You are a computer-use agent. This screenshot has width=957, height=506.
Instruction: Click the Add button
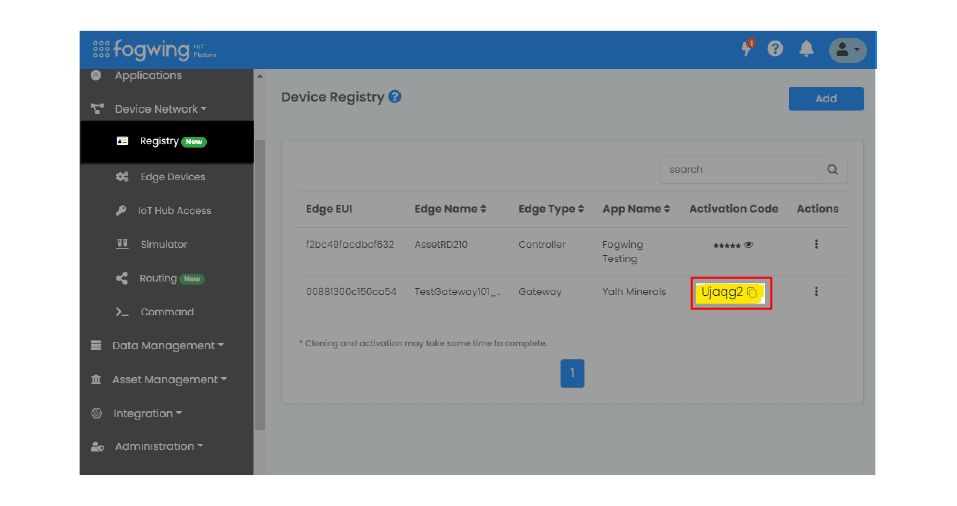[x=826, y=98]
